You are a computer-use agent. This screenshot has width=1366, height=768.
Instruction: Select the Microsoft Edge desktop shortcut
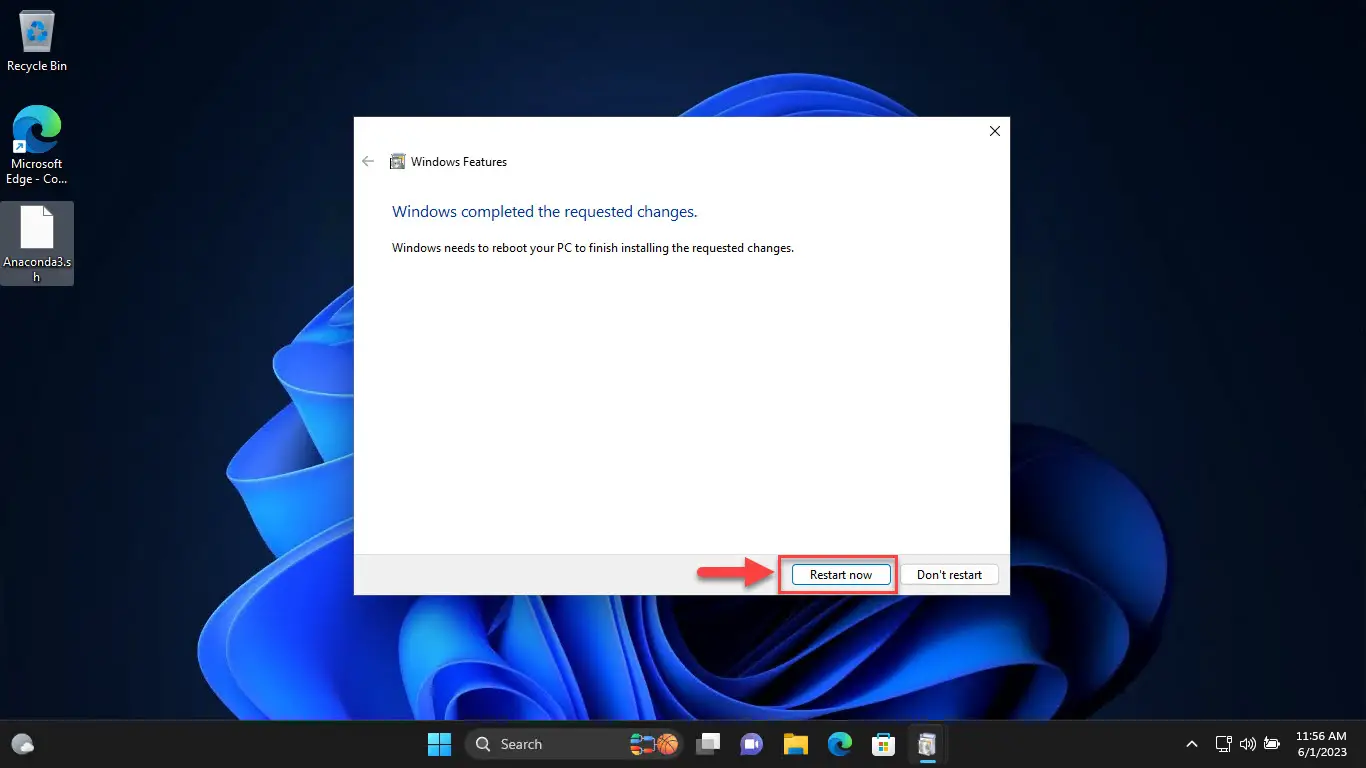point(37,146)
